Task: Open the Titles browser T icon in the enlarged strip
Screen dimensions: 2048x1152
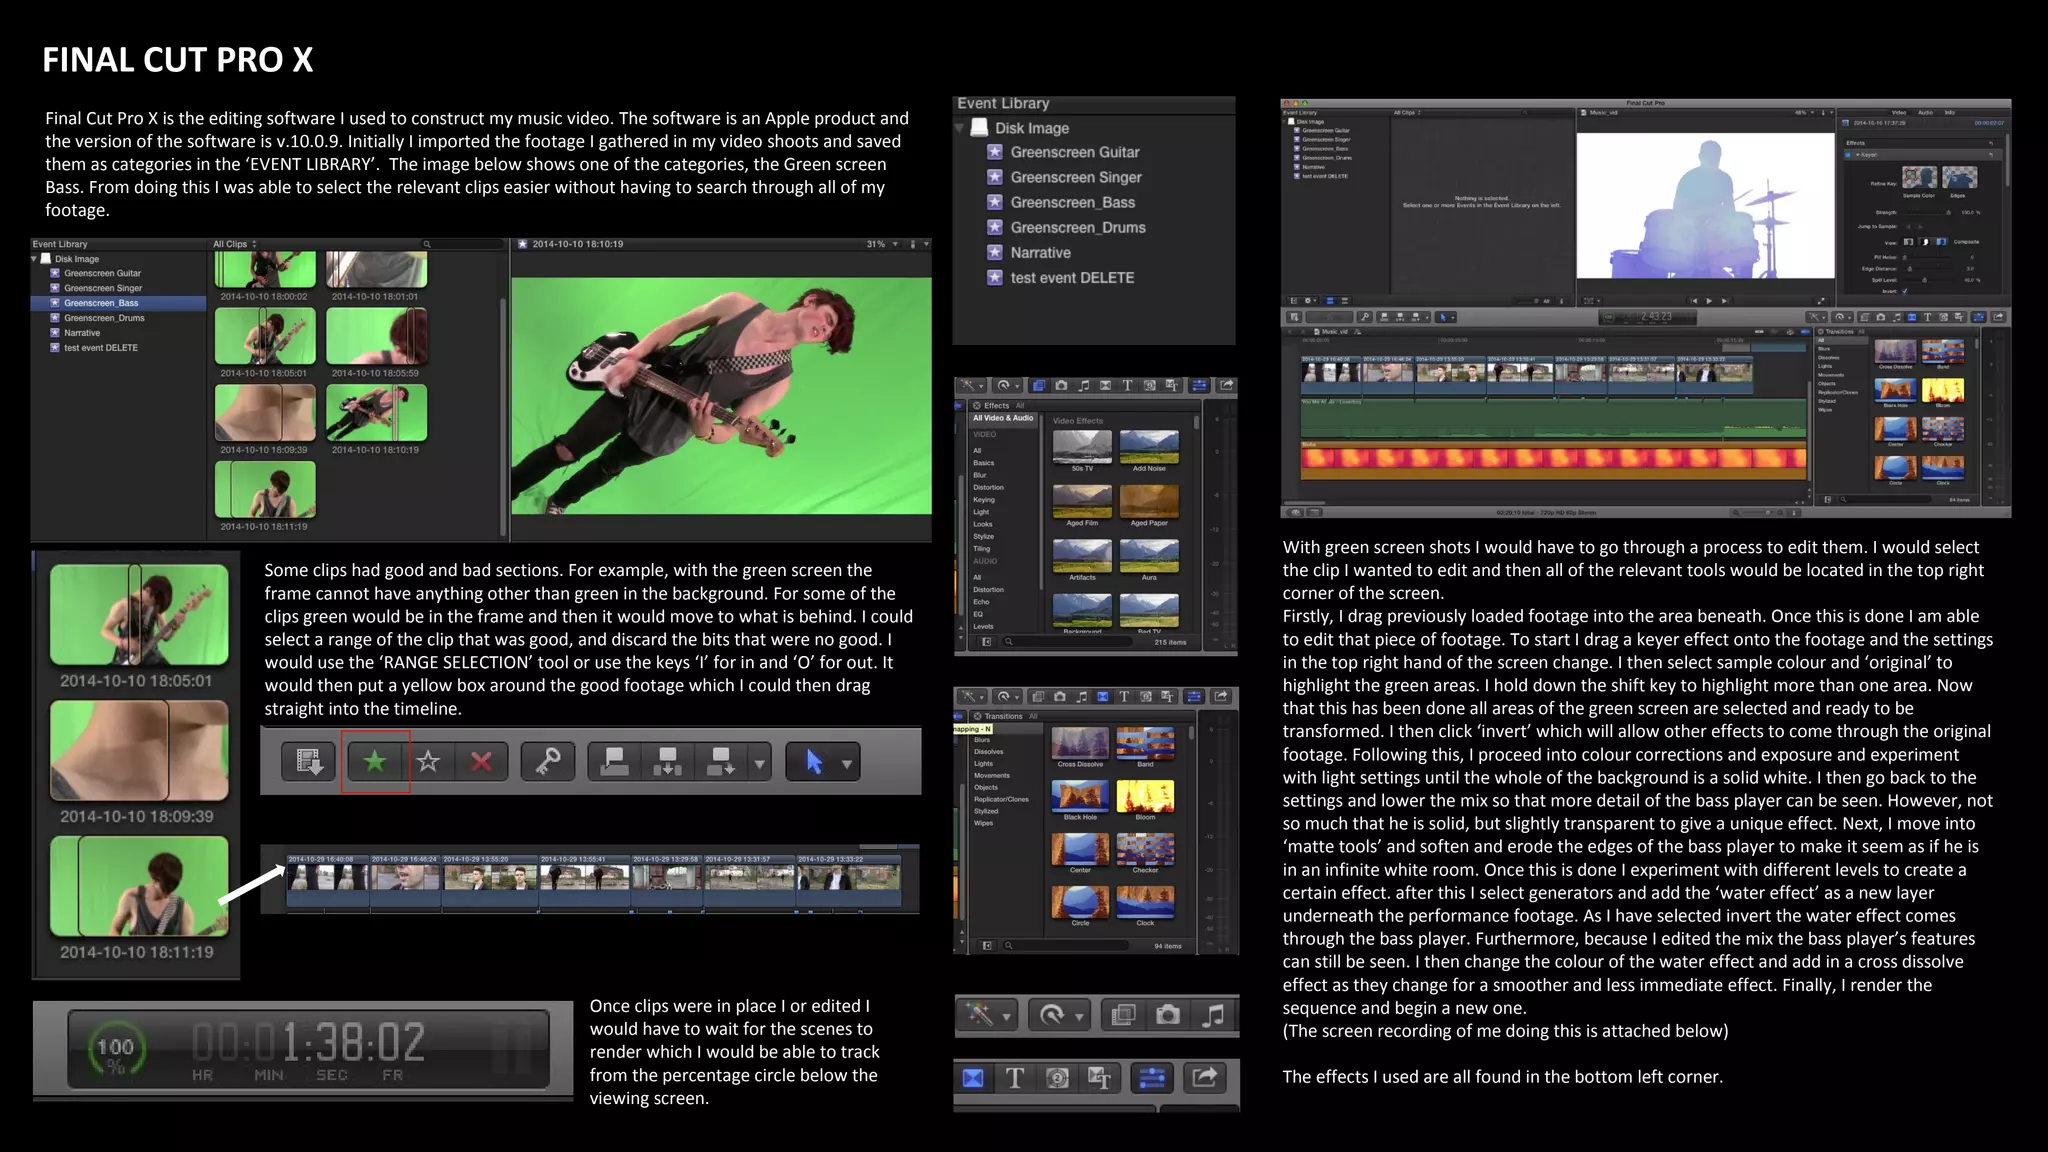Action: [x=1015, y=1077]
